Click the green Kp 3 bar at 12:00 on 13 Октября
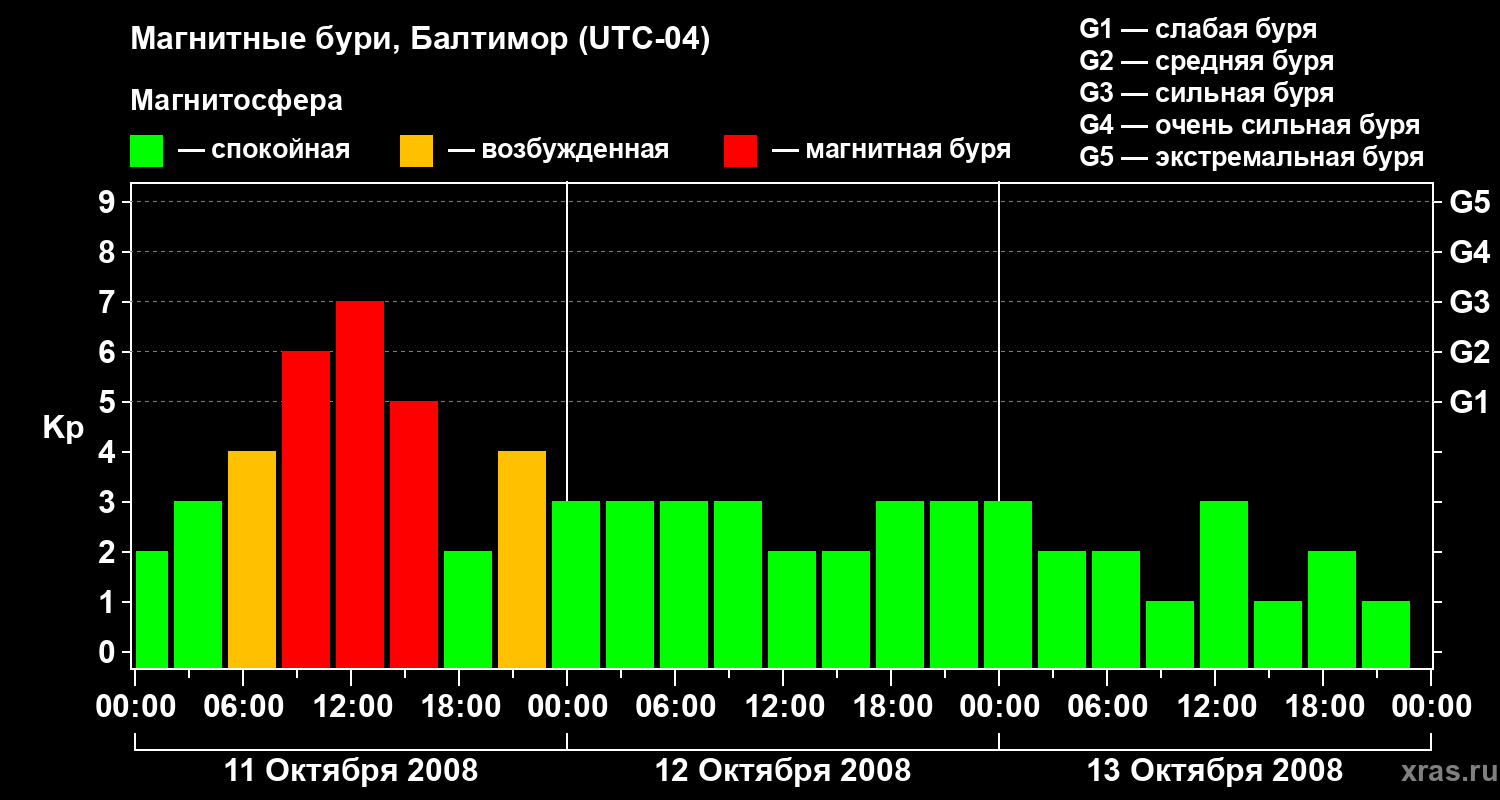This screenshot has width=1500, height=800. pos(1224,585)
